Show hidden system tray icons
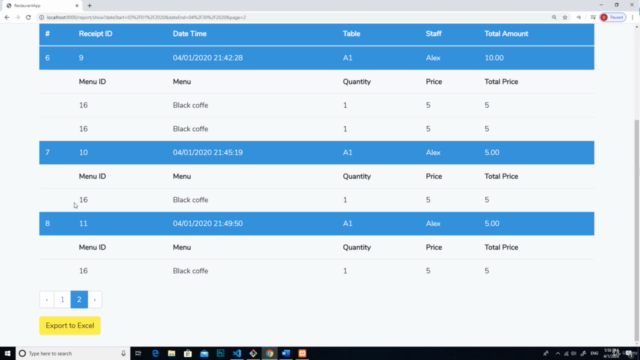This screenshot has height=360, width=640. (558, 353)
